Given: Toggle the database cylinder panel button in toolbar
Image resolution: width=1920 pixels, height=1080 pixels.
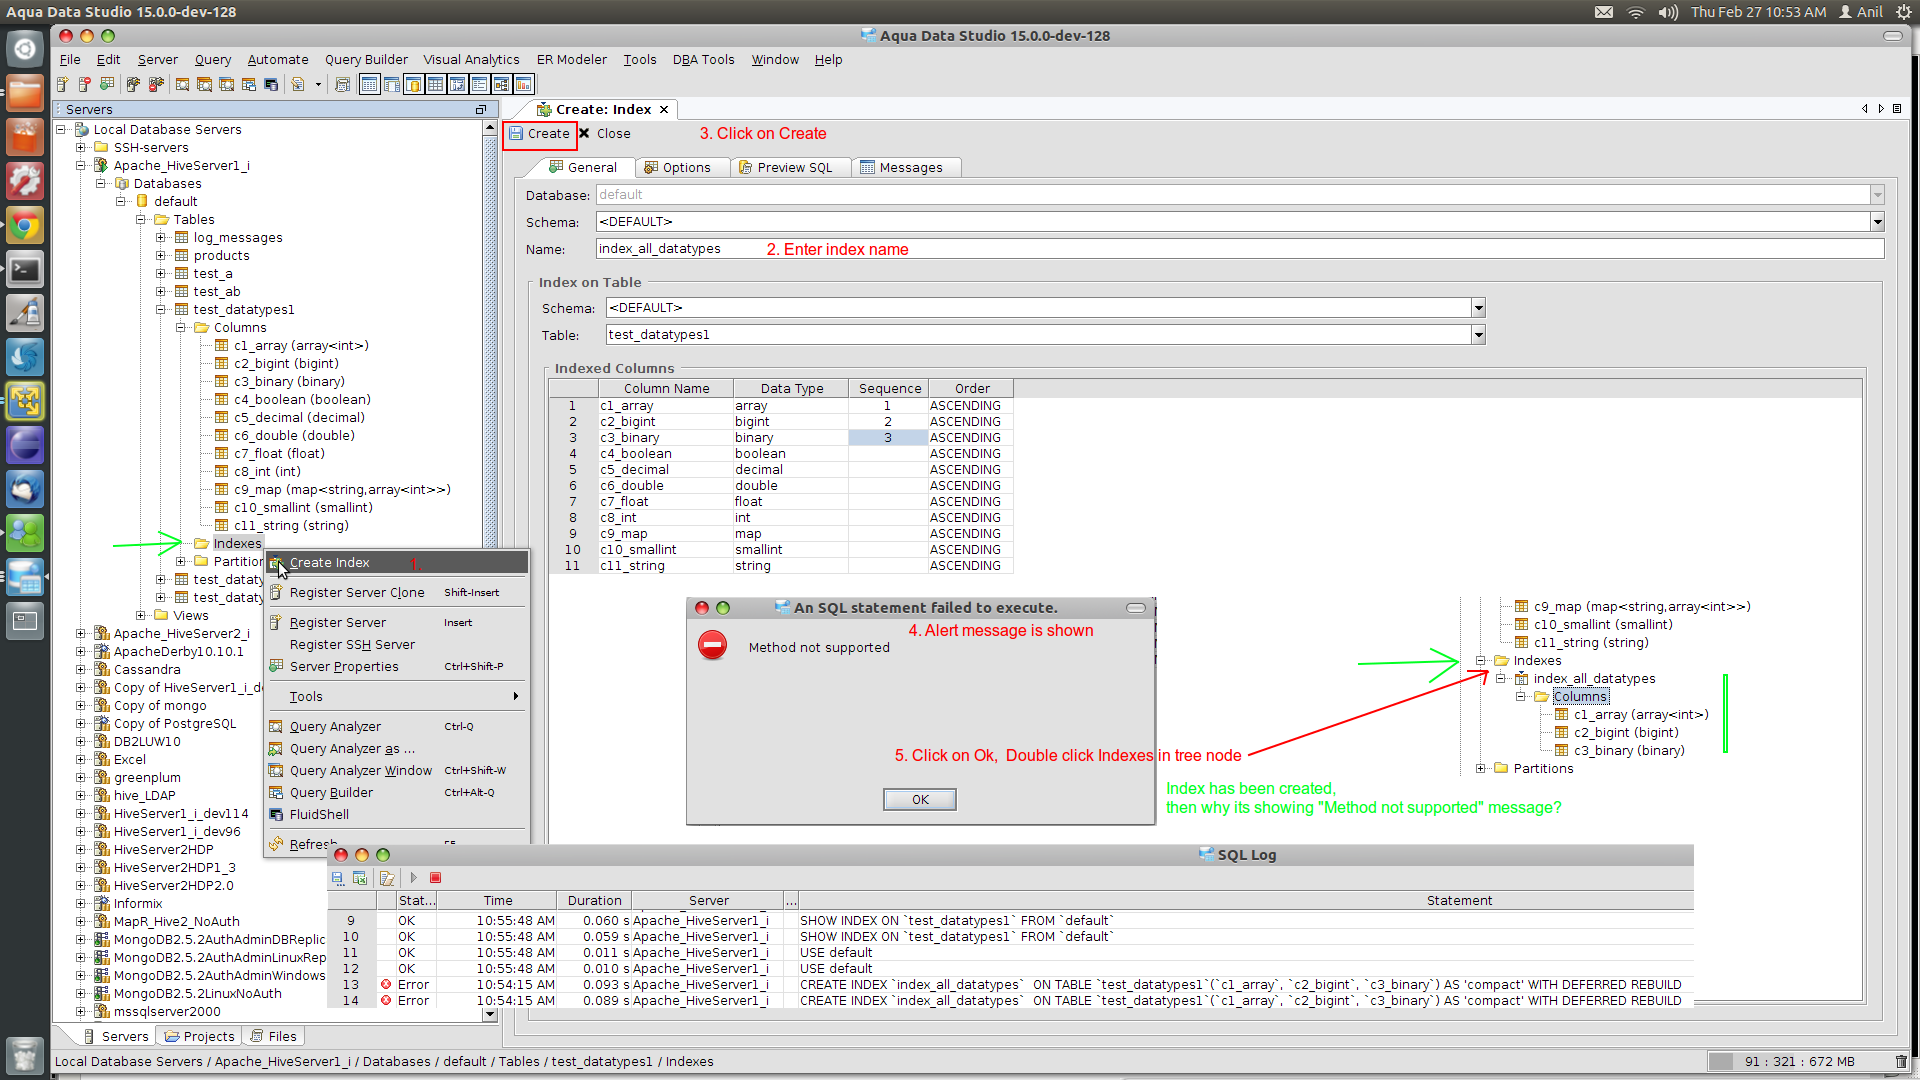Looking at the screenshot, I should coord(413,85).
